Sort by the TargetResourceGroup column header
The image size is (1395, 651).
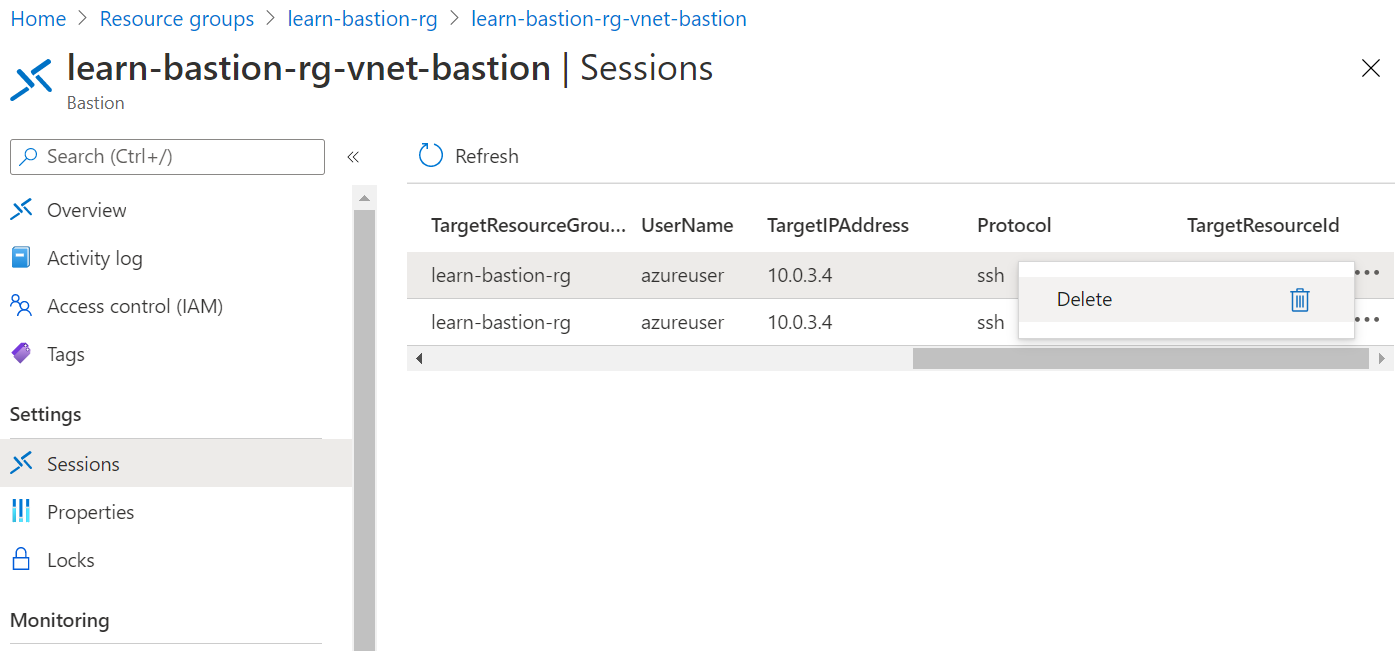528,225
